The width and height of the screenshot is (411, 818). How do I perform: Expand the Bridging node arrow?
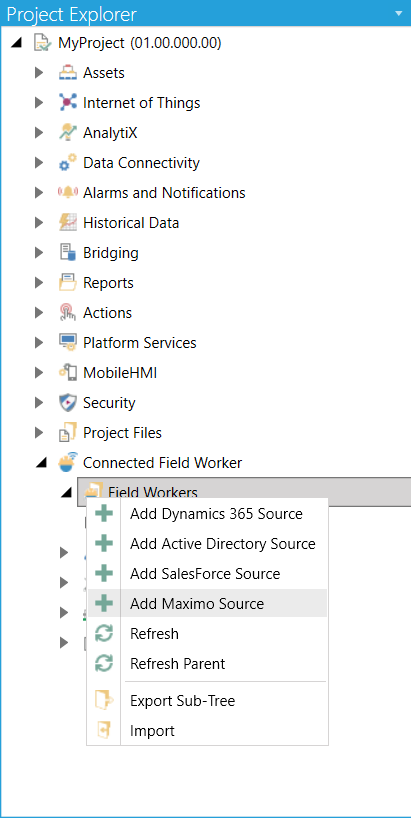click(x=39, y=253)
